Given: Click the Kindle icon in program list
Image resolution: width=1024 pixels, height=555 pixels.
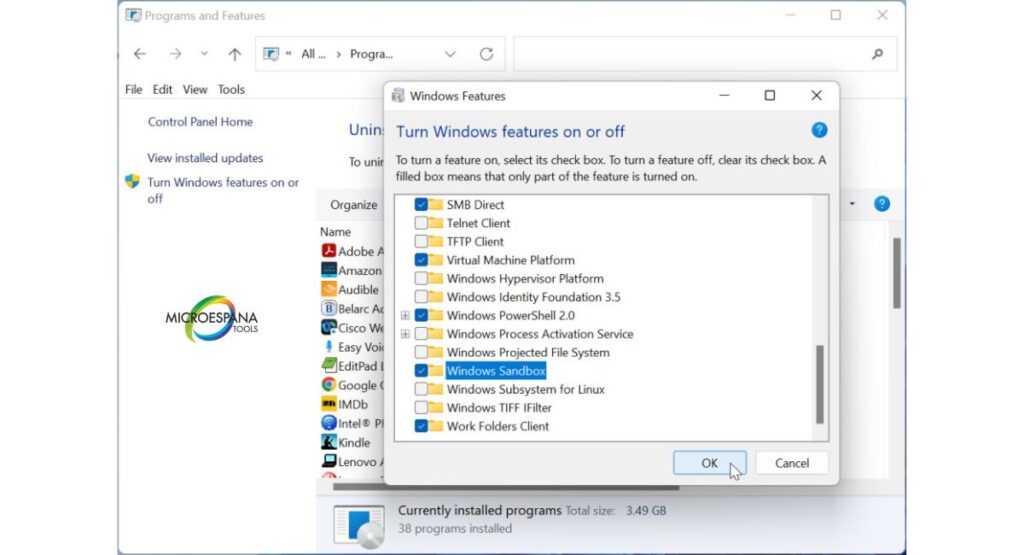Looking at the screenshot, I should [x=328, y=442].
